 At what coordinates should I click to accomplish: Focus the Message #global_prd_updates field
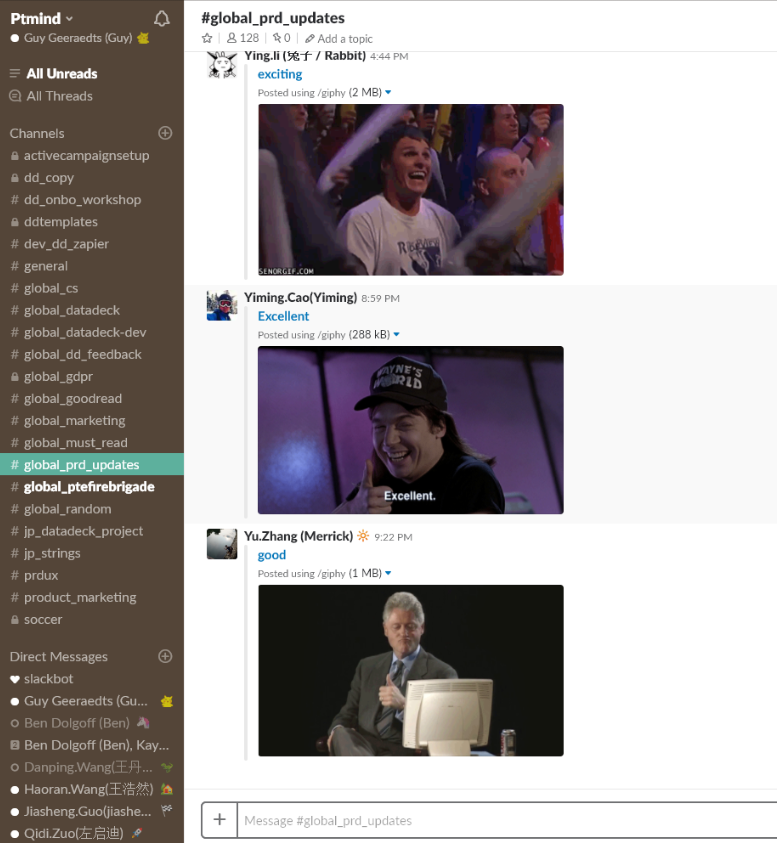pos(507,820)
